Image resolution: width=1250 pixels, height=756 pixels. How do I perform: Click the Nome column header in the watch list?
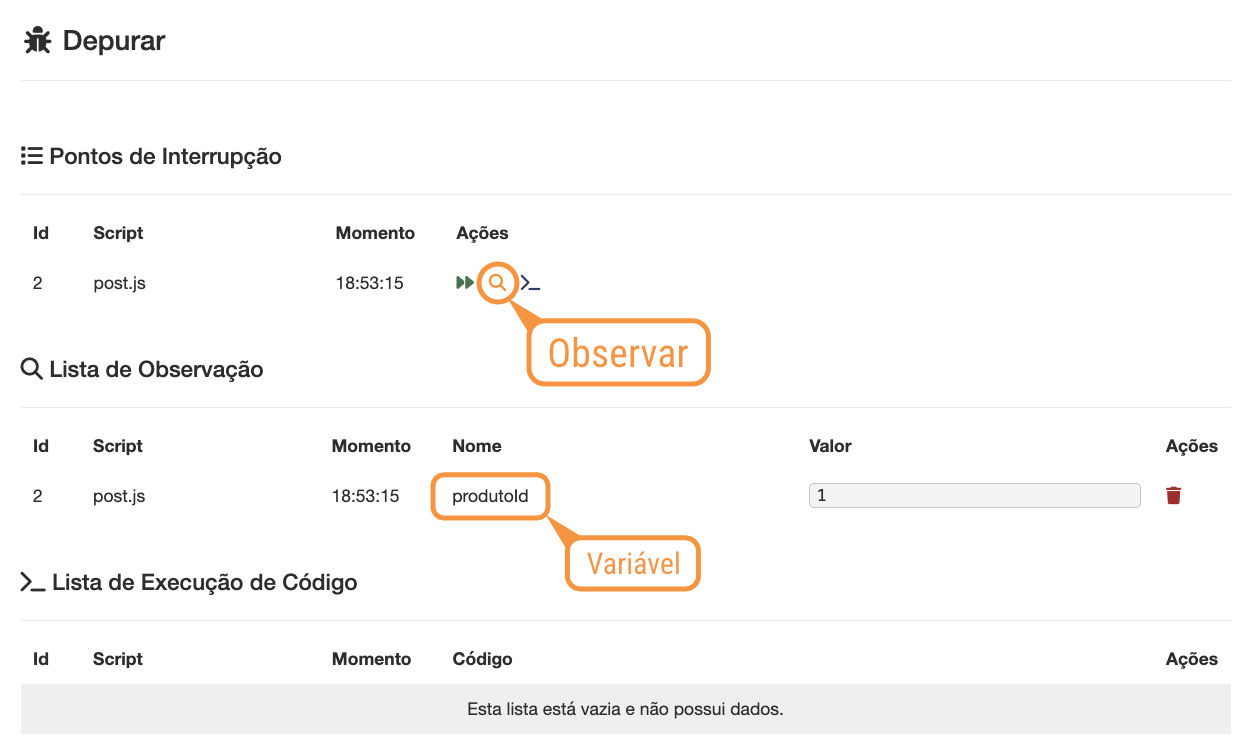[477, 446]
